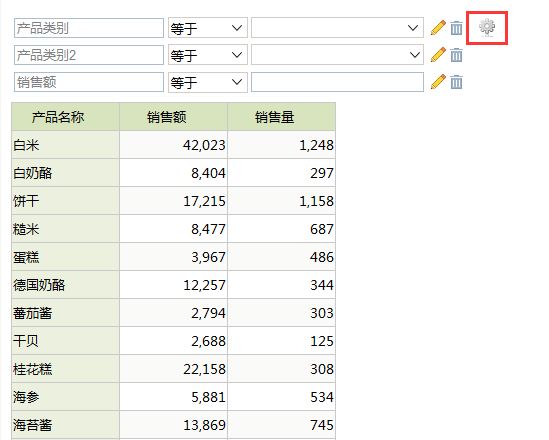Click the 产品名称 column header
Screen dimensions: 549x440
coord(65,117)
